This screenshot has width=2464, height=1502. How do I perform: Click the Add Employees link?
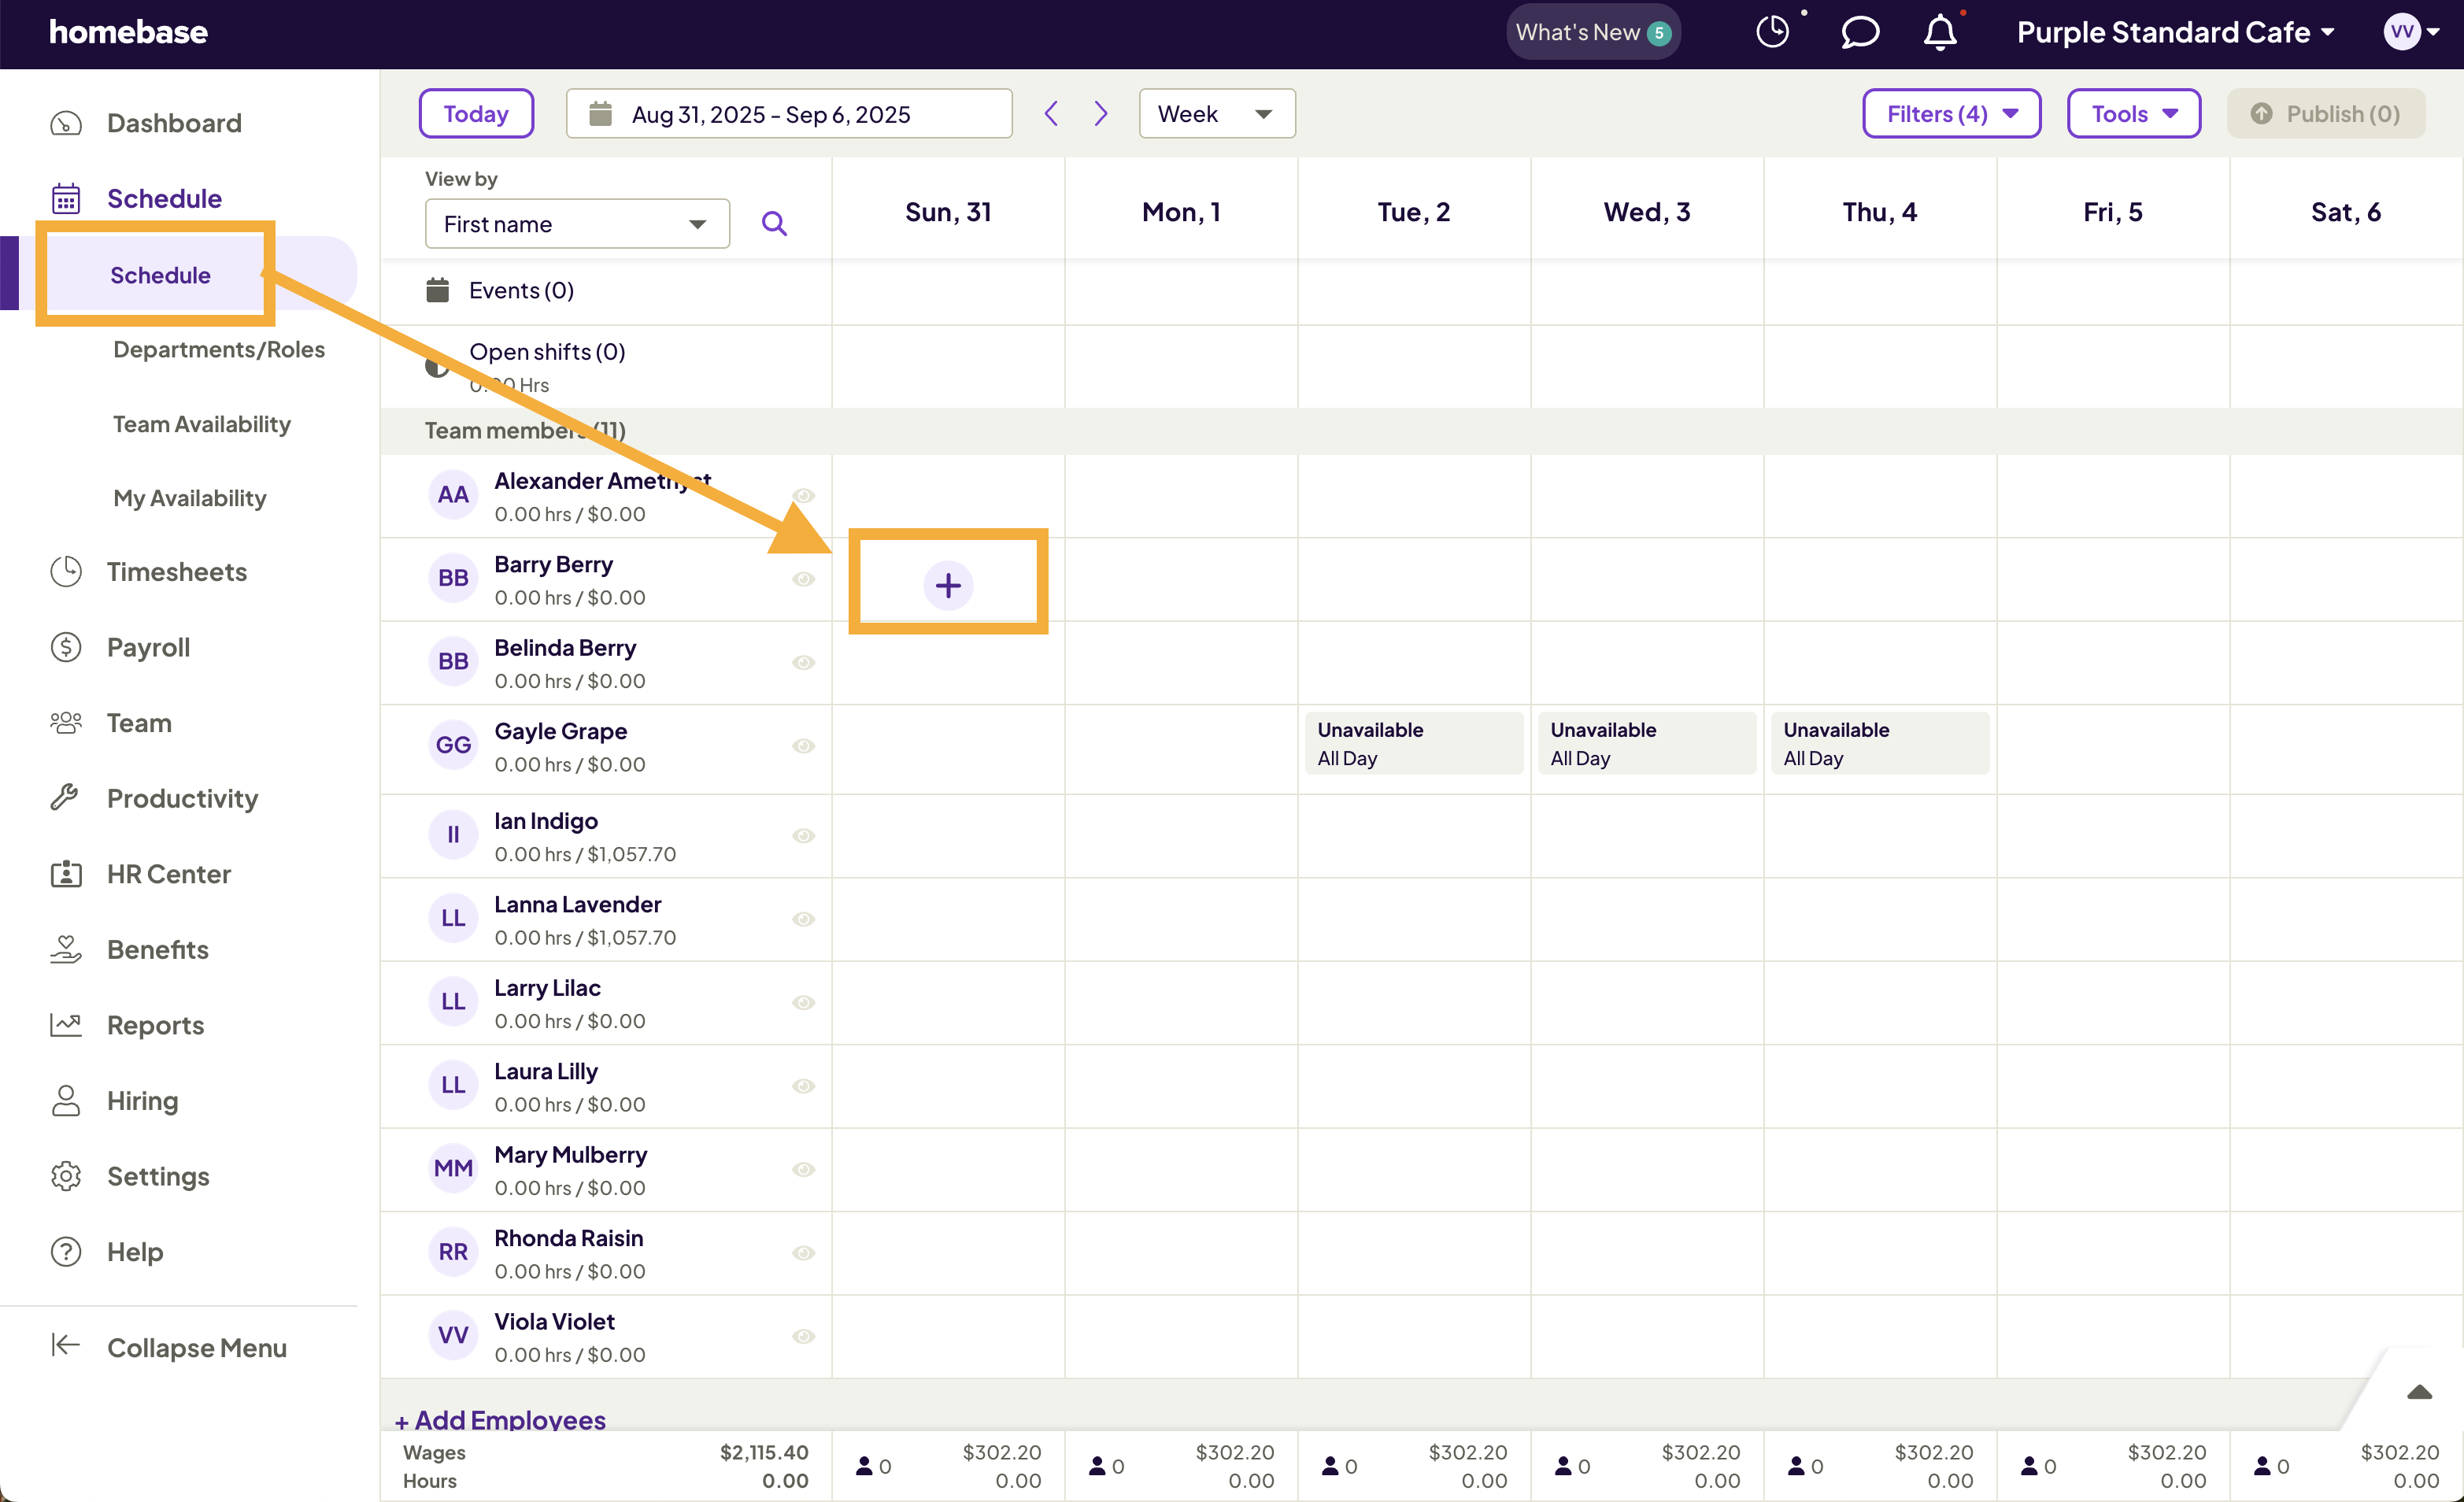click(501, 1419)
